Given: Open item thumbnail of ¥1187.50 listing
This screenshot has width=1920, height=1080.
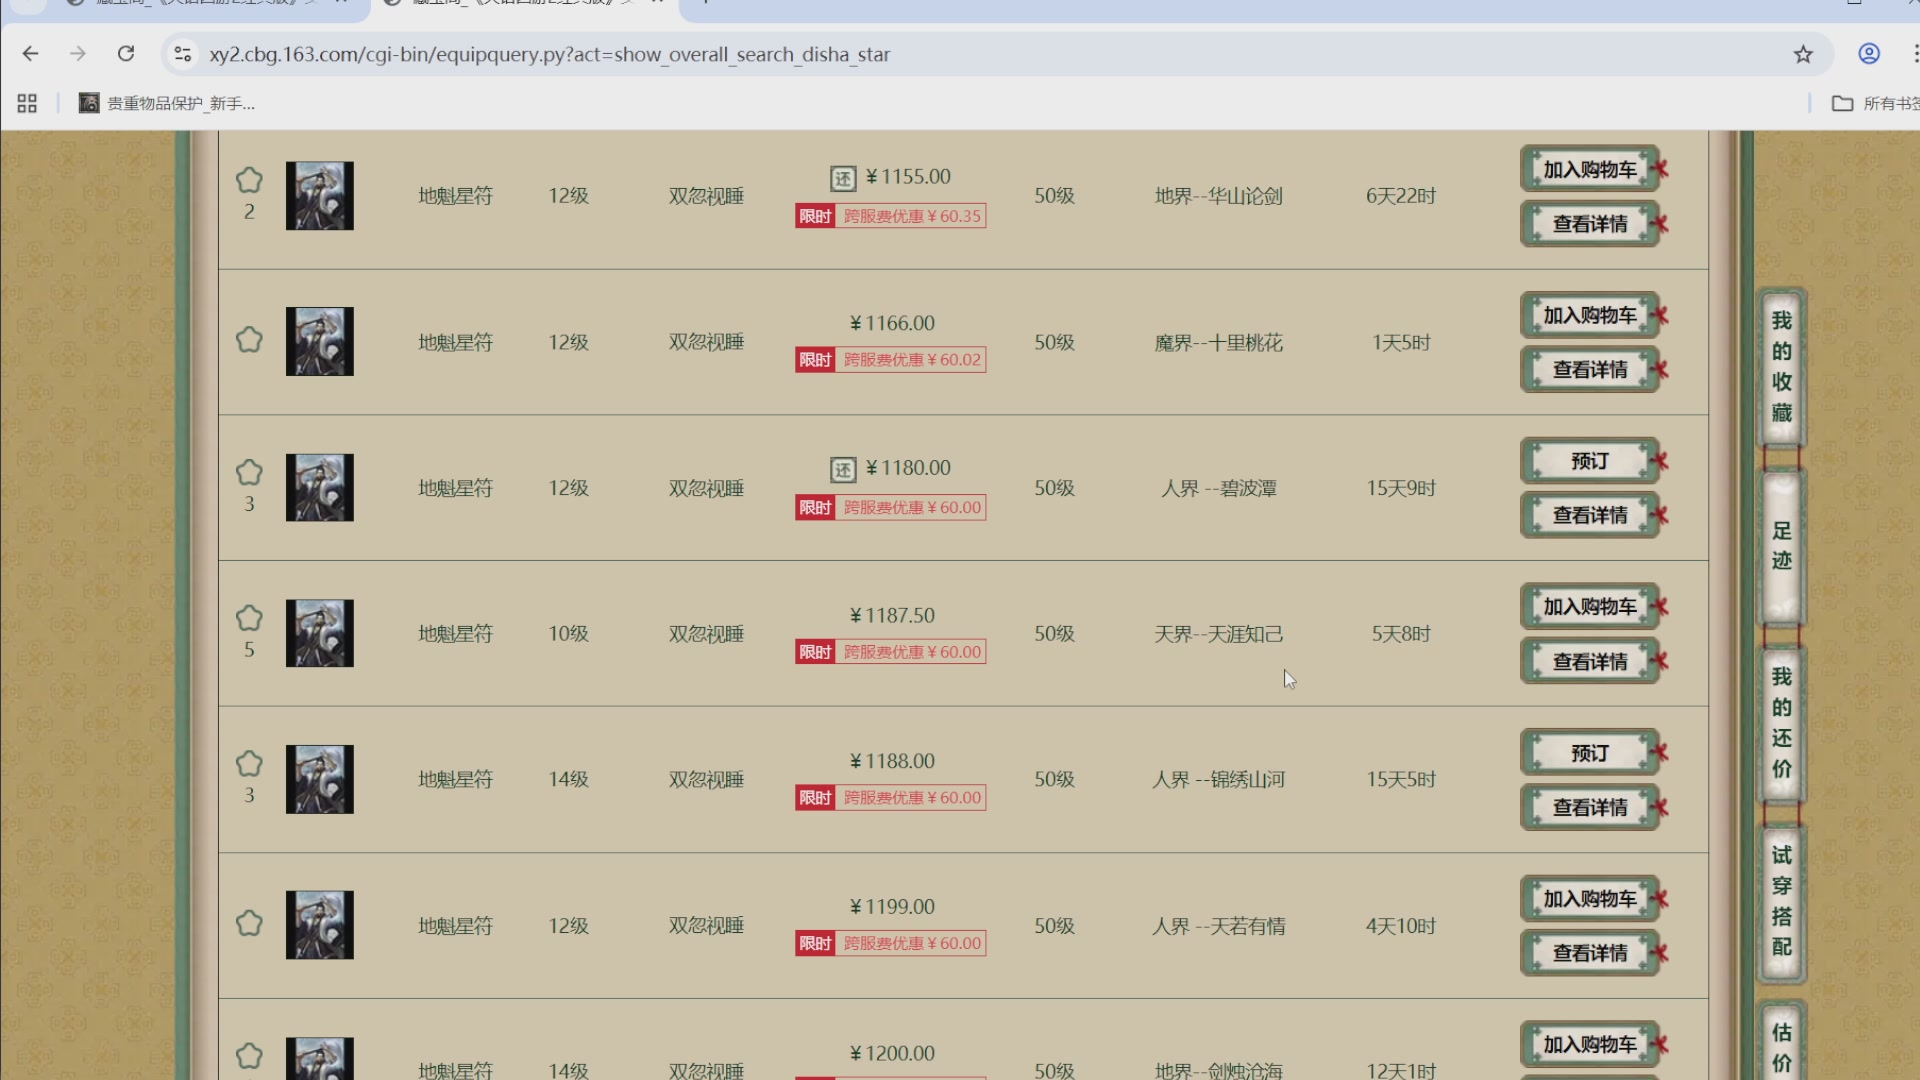Looking at the screenshot, I should [x=320, y=633].
